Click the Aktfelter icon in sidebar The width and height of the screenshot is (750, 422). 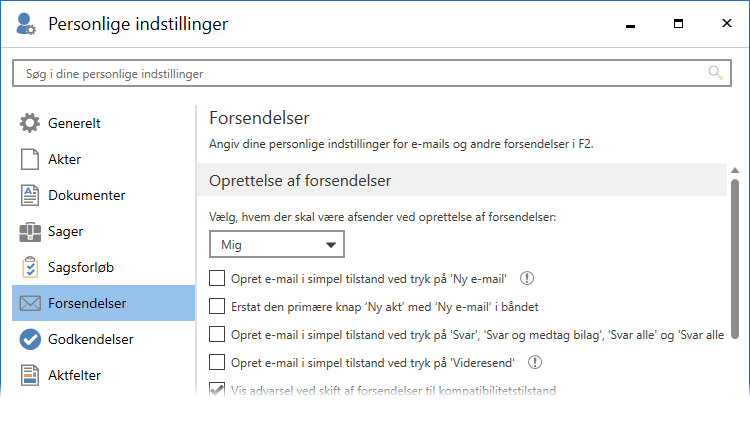pyautogui.click(x=30, y=376)
